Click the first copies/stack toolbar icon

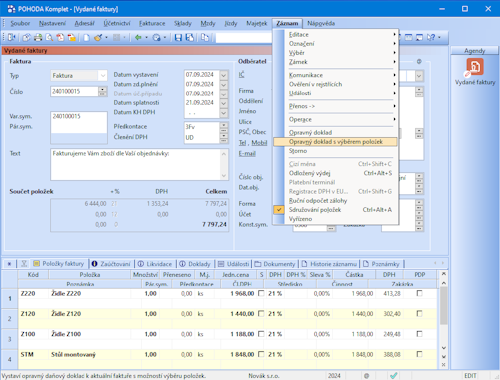tap(27, 37)
